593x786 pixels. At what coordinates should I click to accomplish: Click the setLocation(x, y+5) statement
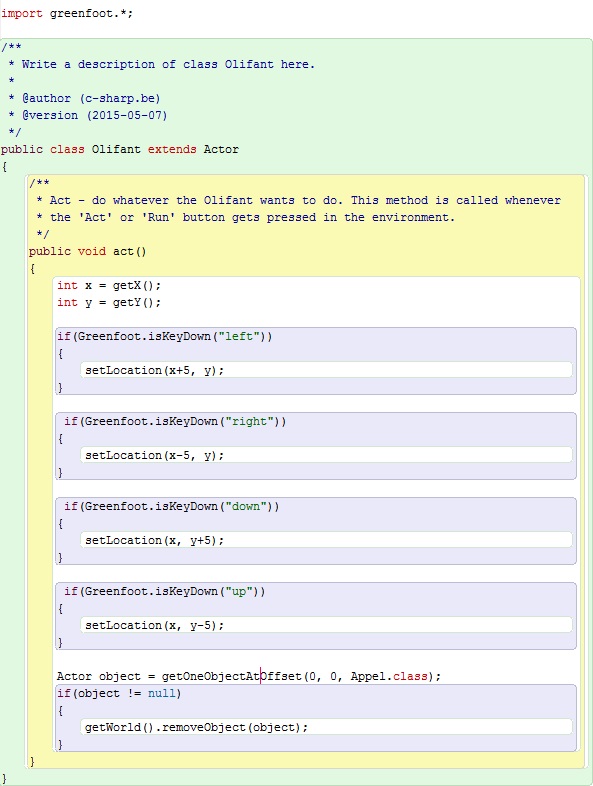click(154, 540)
